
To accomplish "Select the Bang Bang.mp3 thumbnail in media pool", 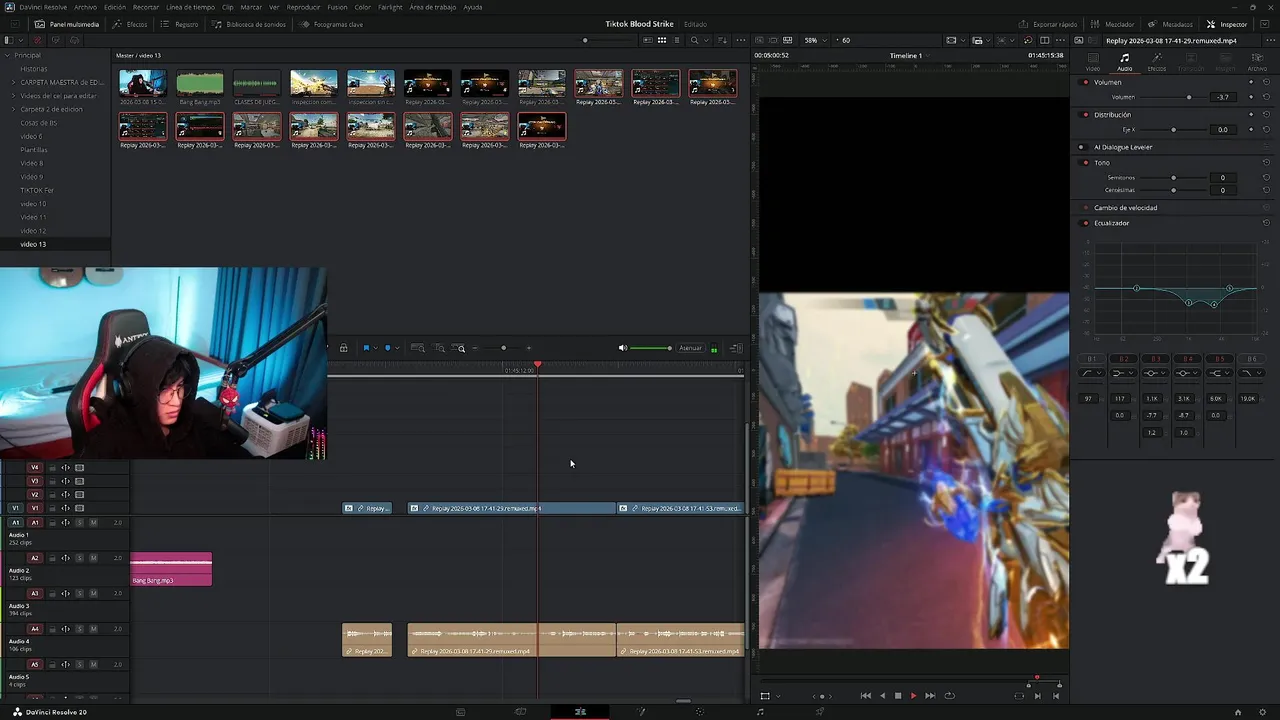I will click(x=199, y=83).
